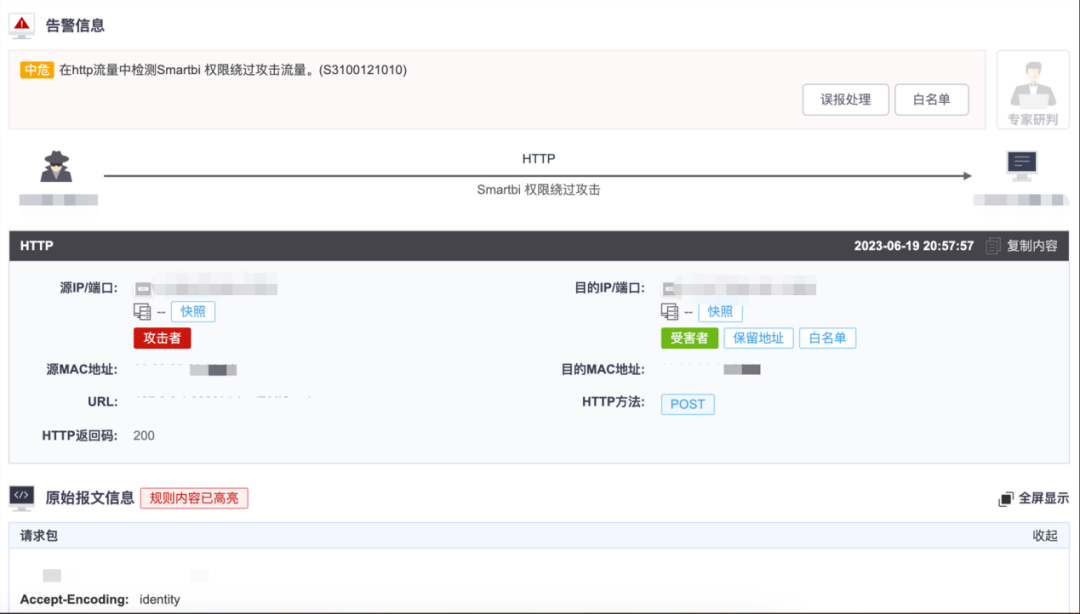
Task: Click the Accept-Encoding identity value
Action: point(160,600)
